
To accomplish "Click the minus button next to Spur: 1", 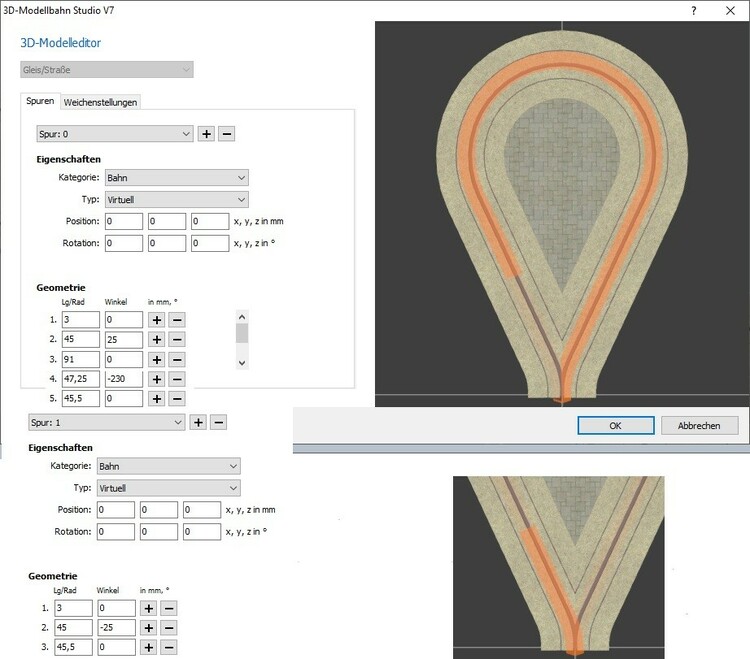I will [219, 423].
